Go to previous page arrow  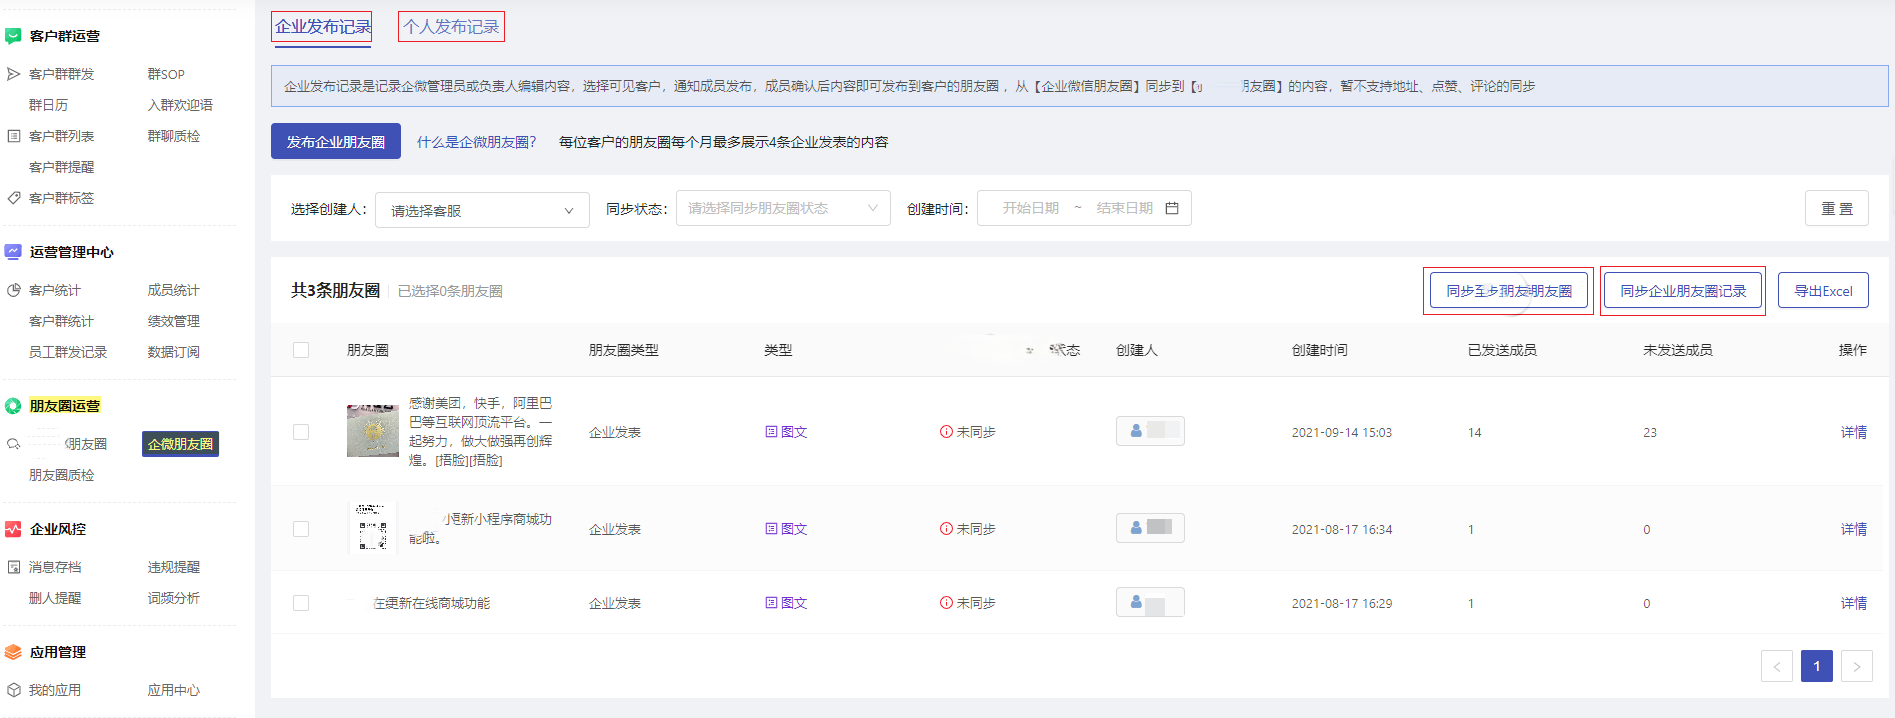tap(1777, 666)
